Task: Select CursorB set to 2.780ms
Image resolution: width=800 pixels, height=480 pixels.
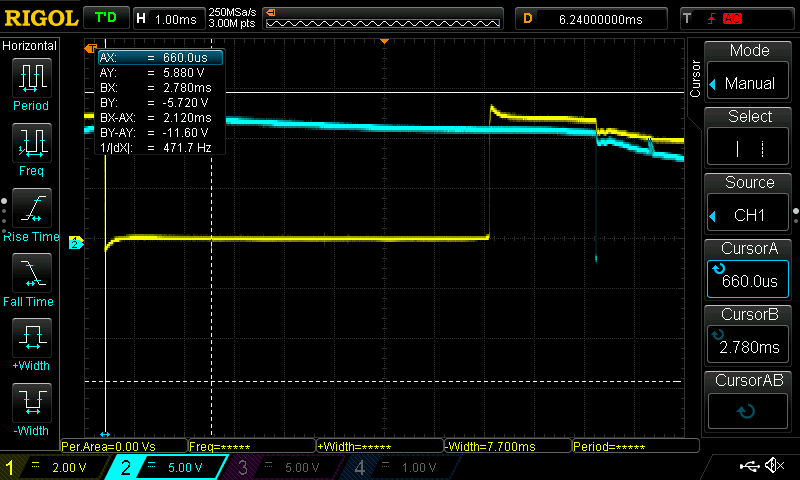Action: 749,337
